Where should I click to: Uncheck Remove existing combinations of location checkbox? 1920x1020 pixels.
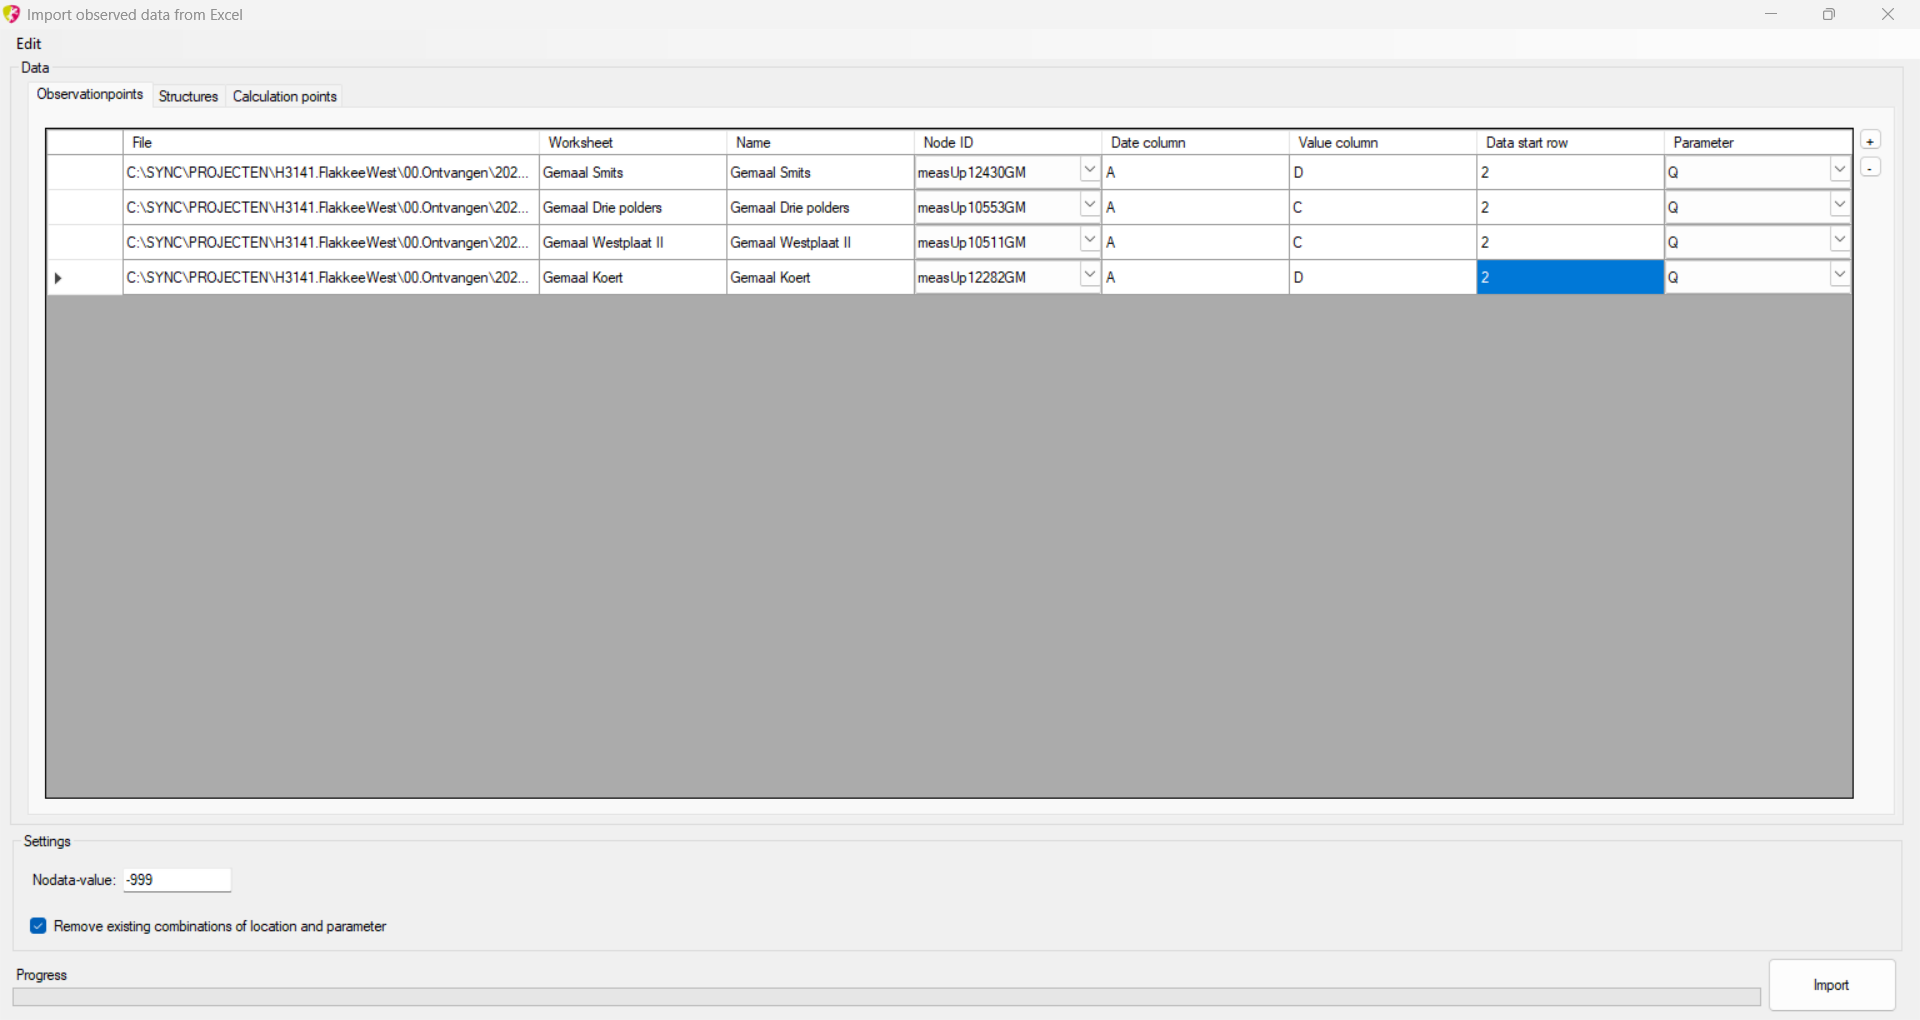pos(38,926)
